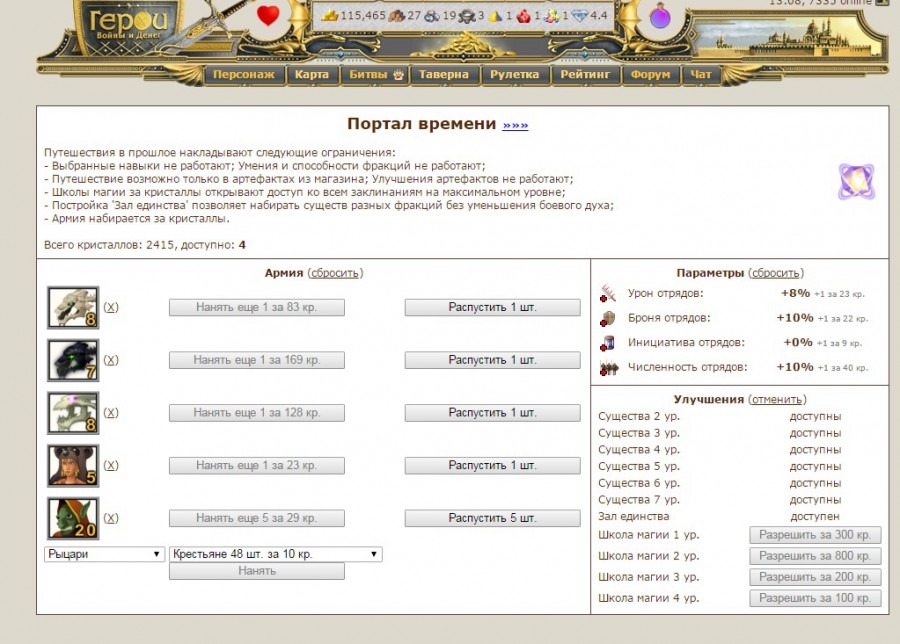
Task: Click the gold coins resource icon
Action: tap(330, 16)
